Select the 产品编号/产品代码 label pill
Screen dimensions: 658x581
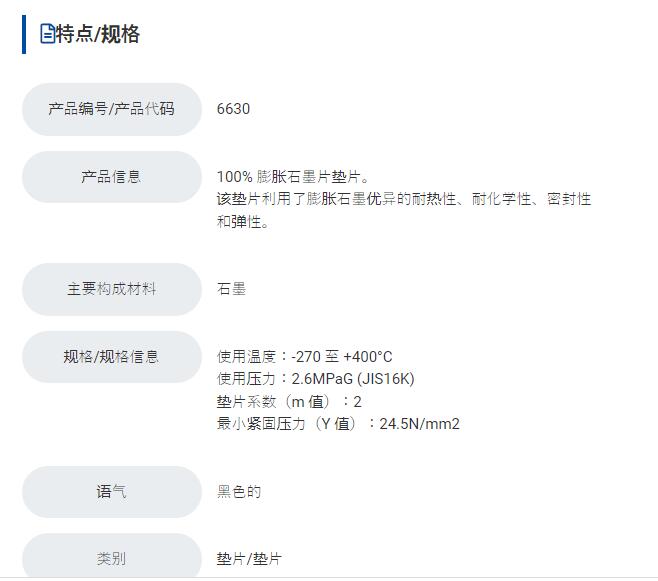tap(112, 109)
